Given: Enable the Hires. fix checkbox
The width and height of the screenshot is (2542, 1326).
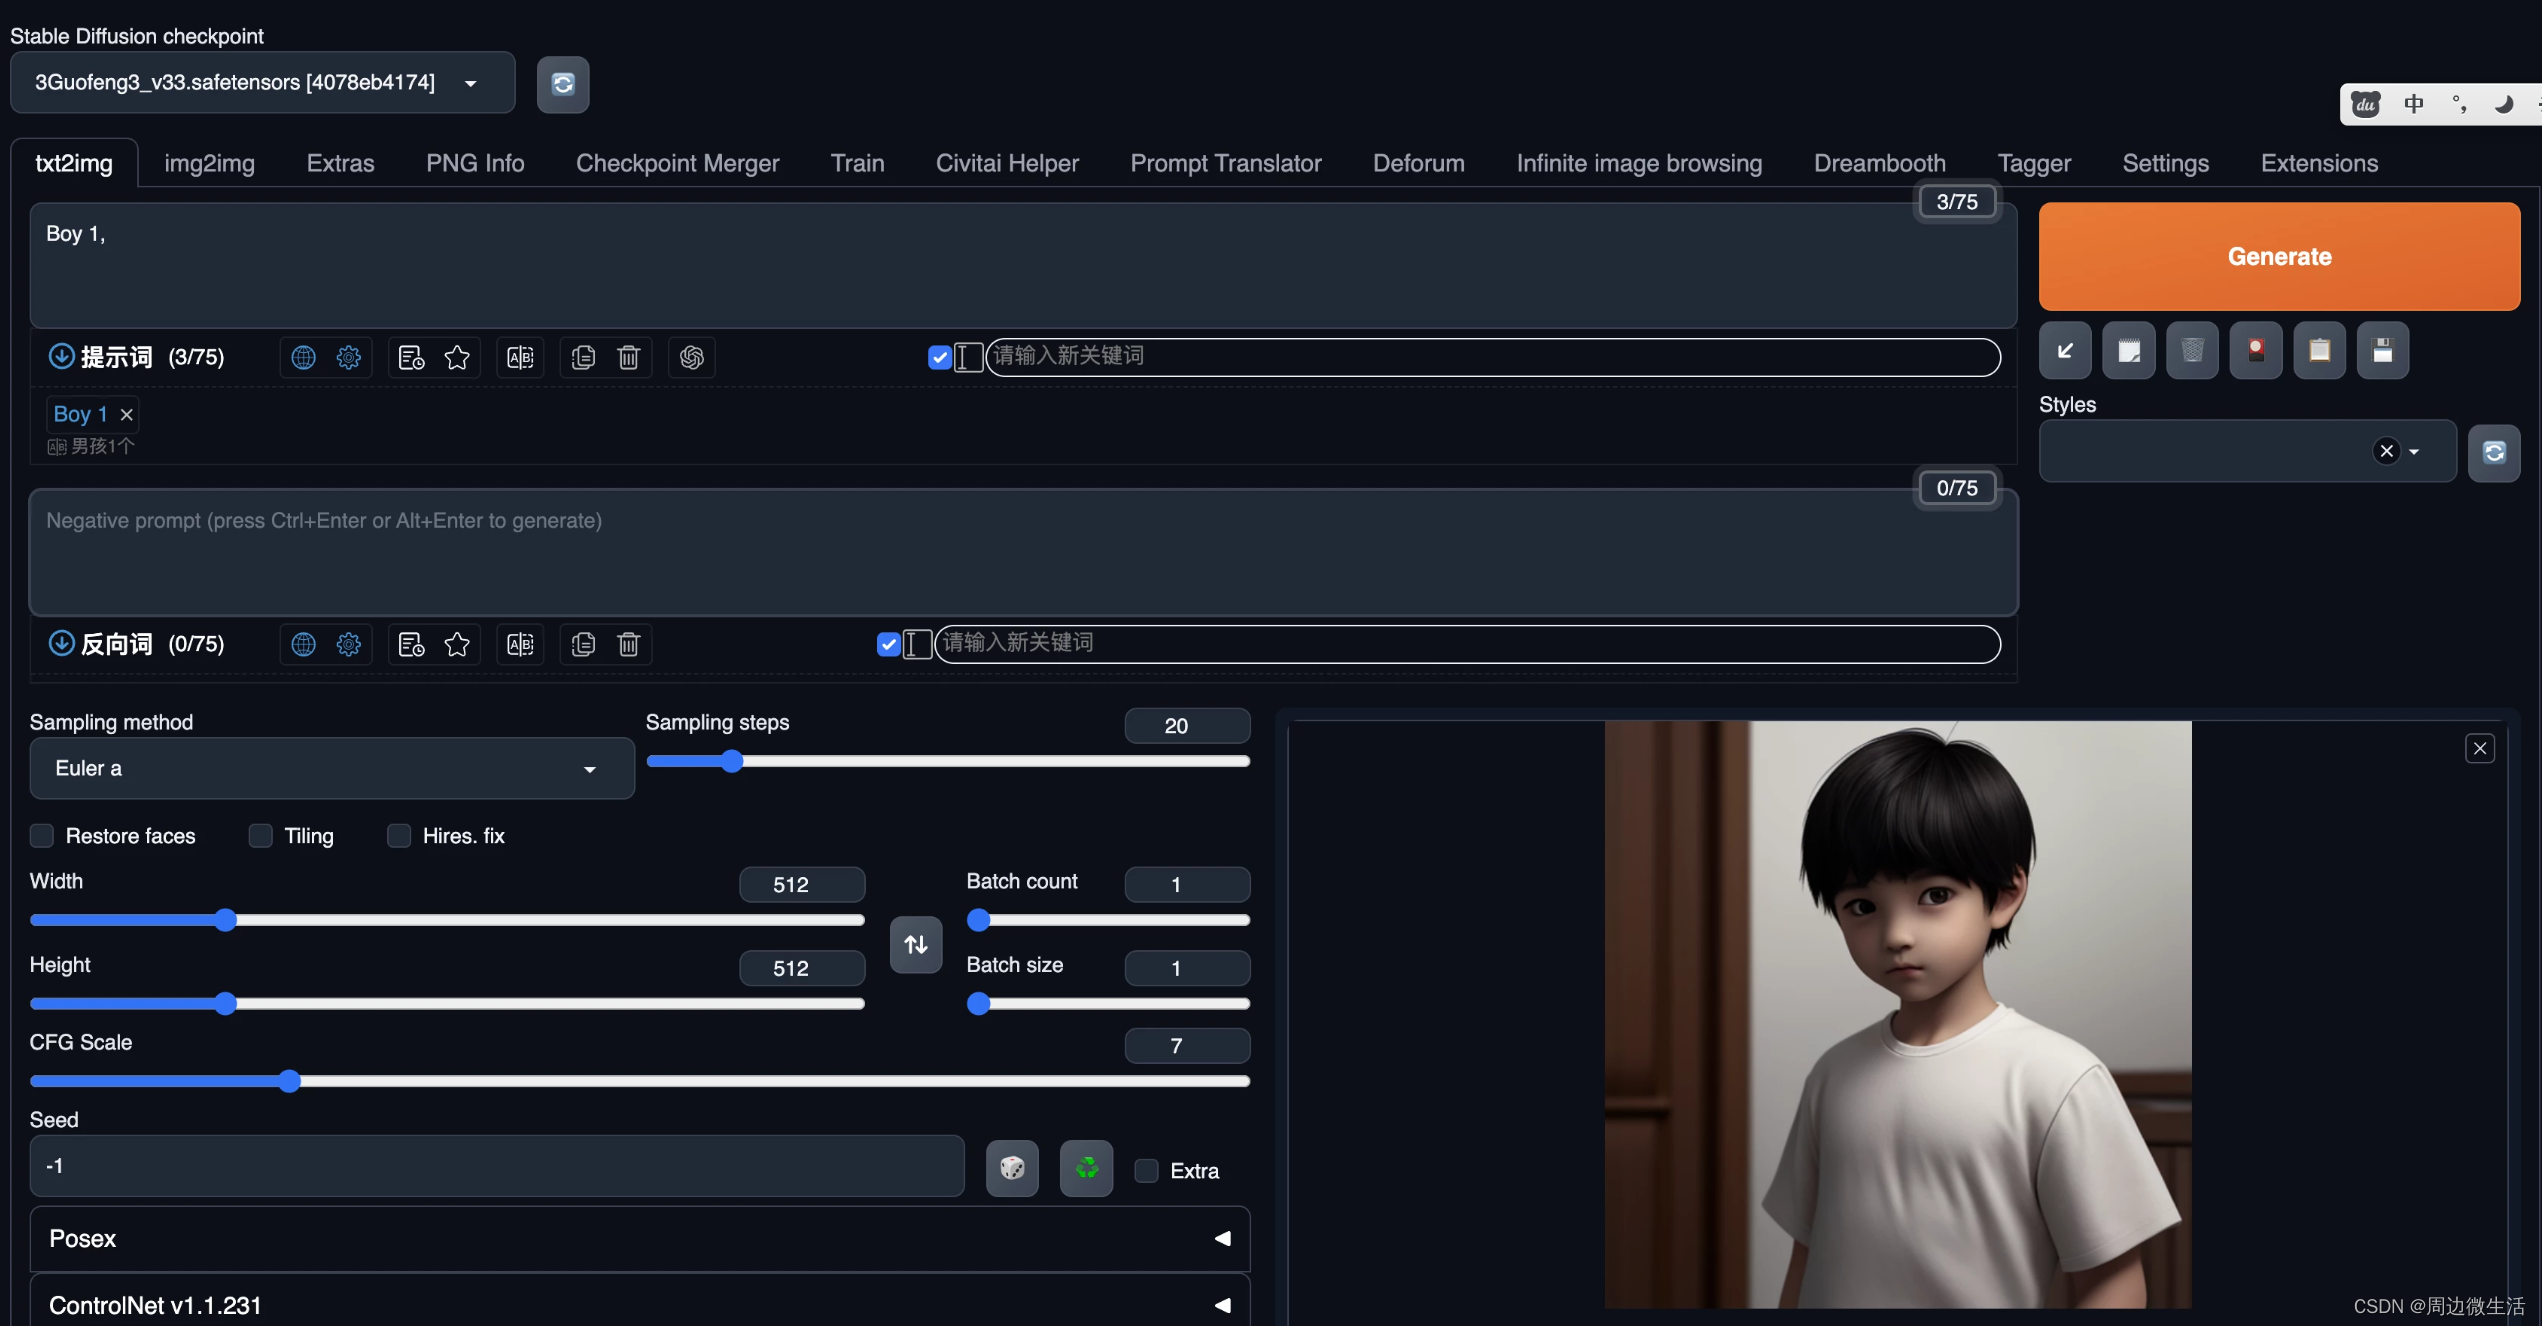Looking at the screenshot, I should 399,835.
